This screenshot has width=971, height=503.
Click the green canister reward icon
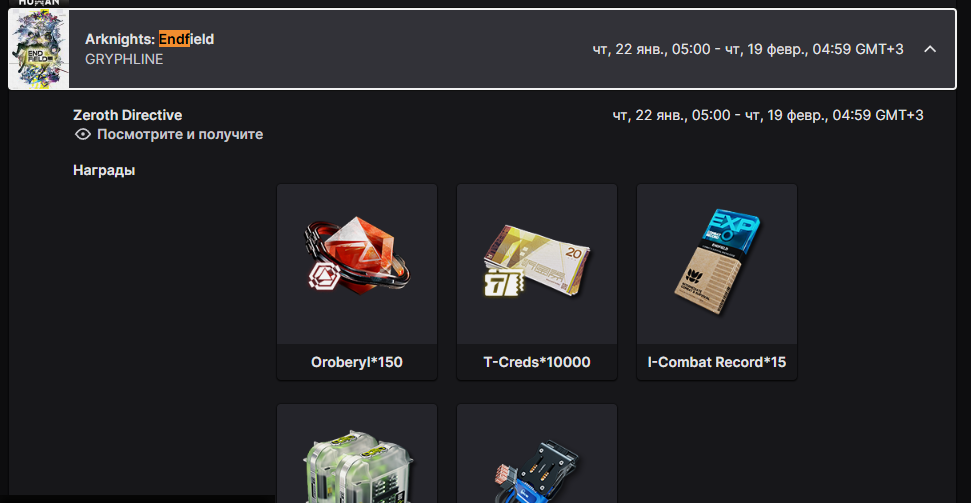coord(357,465)
